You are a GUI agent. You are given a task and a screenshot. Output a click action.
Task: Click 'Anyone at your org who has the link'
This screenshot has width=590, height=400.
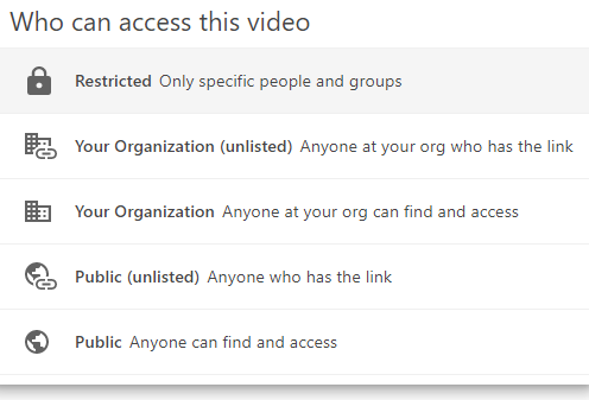click(436, 147)
